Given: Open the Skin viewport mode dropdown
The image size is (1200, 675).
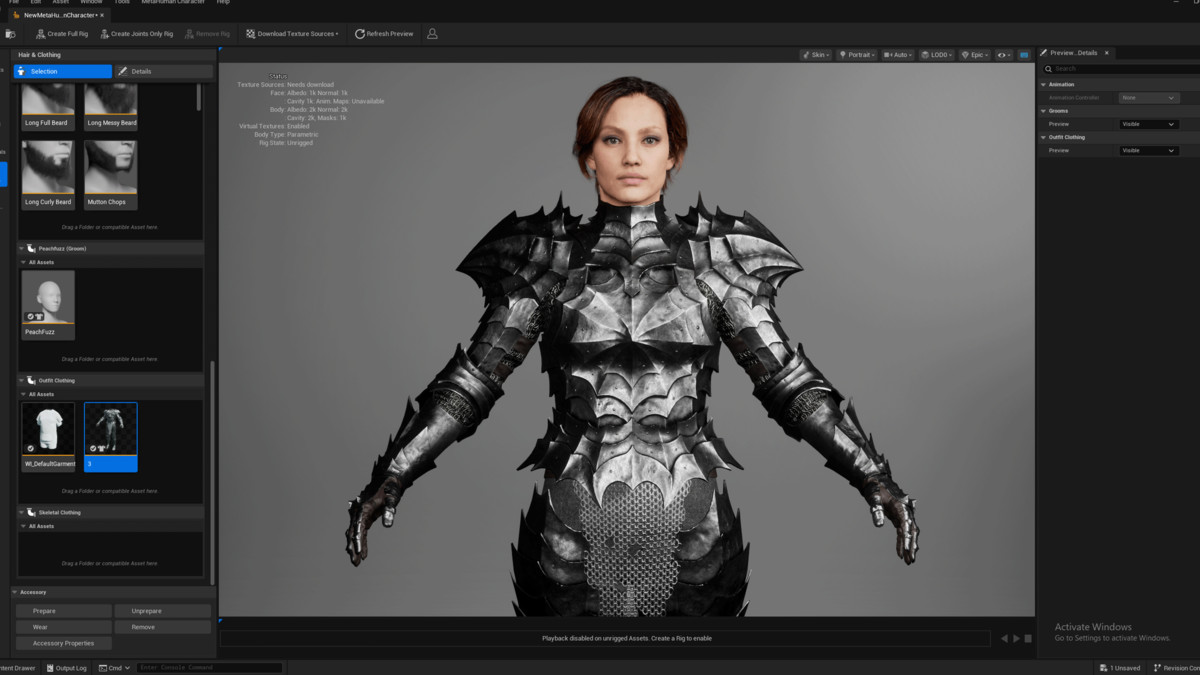Looking at the screenshot, I should (815, 55).
